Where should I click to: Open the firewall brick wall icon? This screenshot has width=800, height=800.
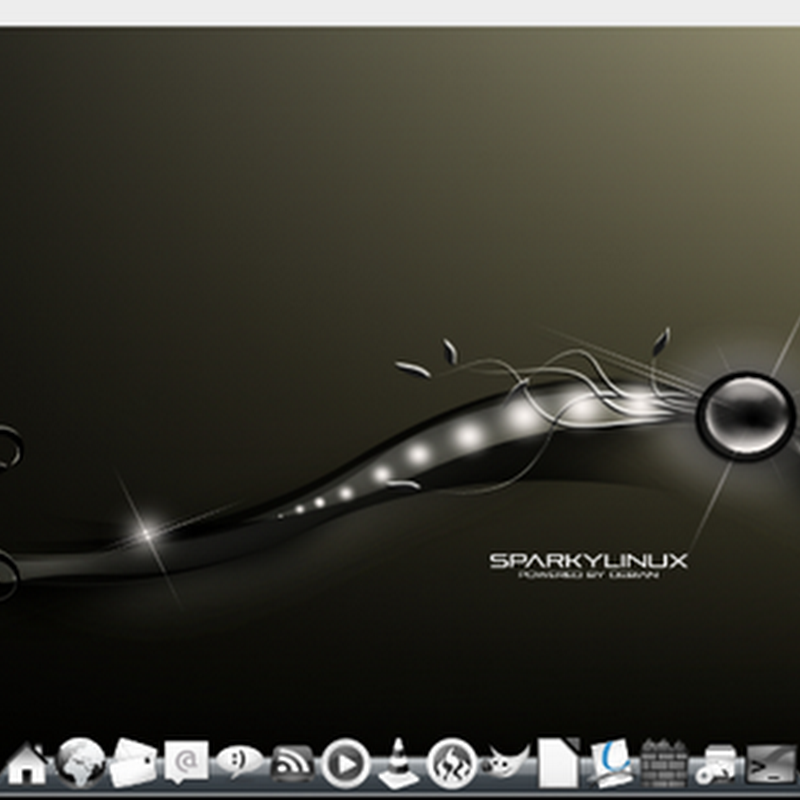pyautogui.click(x=665, y=763)
